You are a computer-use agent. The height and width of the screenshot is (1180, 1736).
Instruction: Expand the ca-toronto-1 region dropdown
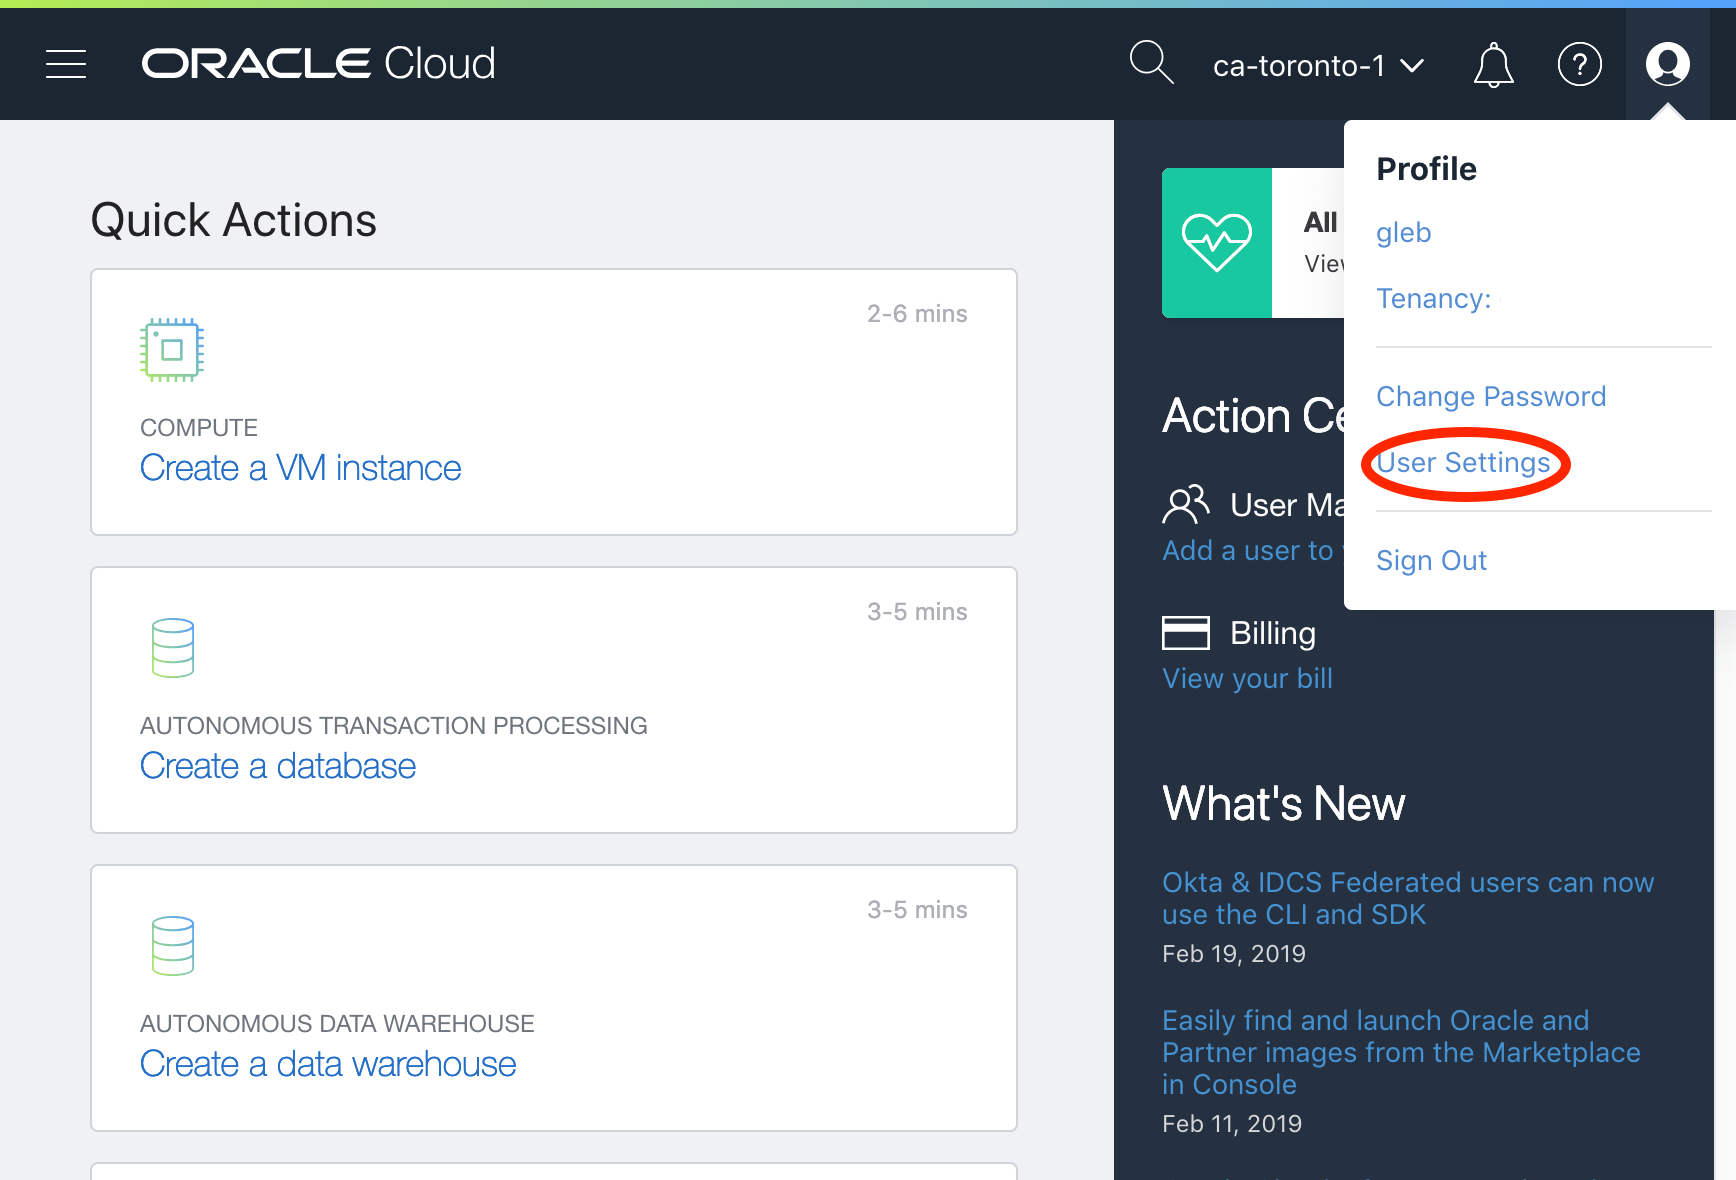pos(1318,64)
